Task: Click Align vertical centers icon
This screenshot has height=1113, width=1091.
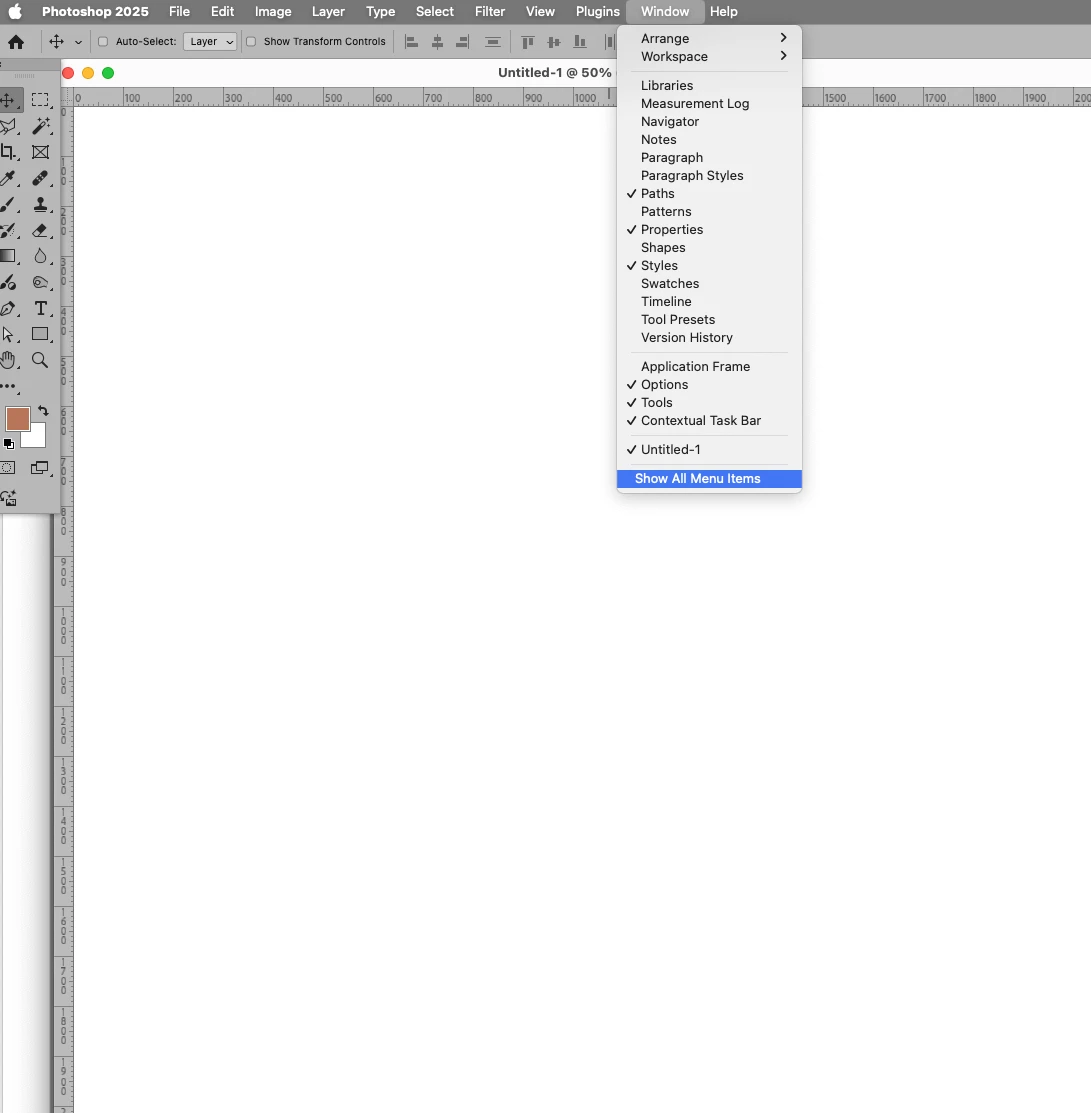Action: tap(554, 42)
